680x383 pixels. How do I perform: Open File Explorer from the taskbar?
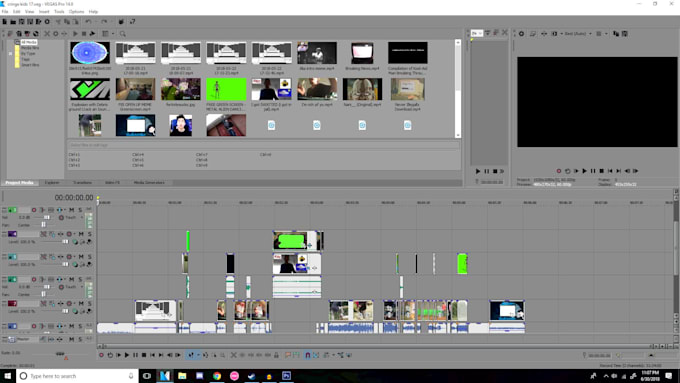(x=182, y=376)
